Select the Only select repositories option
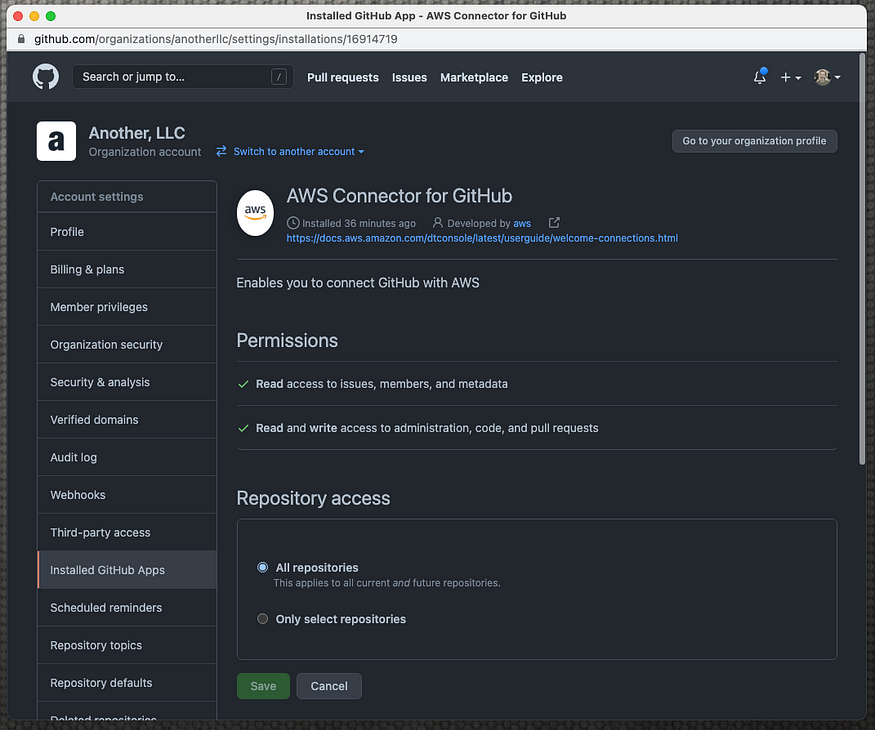The image size is (875, 730). click(262, 618)
